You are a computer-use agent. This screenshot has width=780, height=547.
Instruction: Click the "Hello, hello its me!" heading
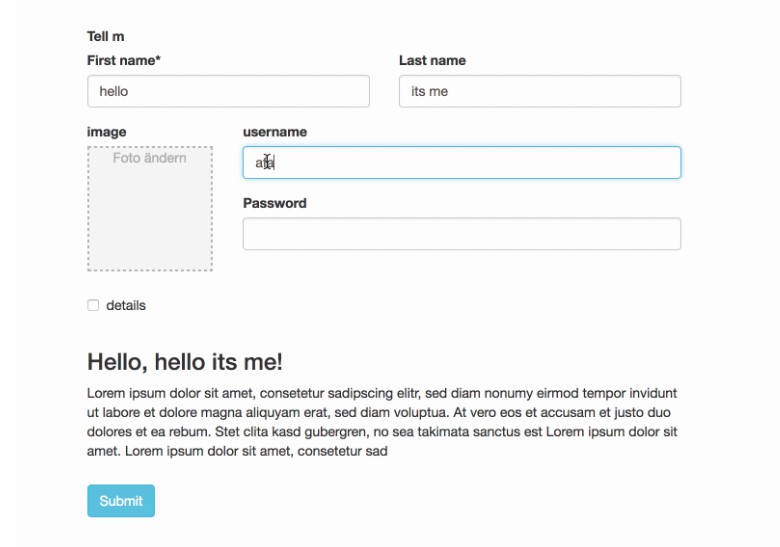185,362
